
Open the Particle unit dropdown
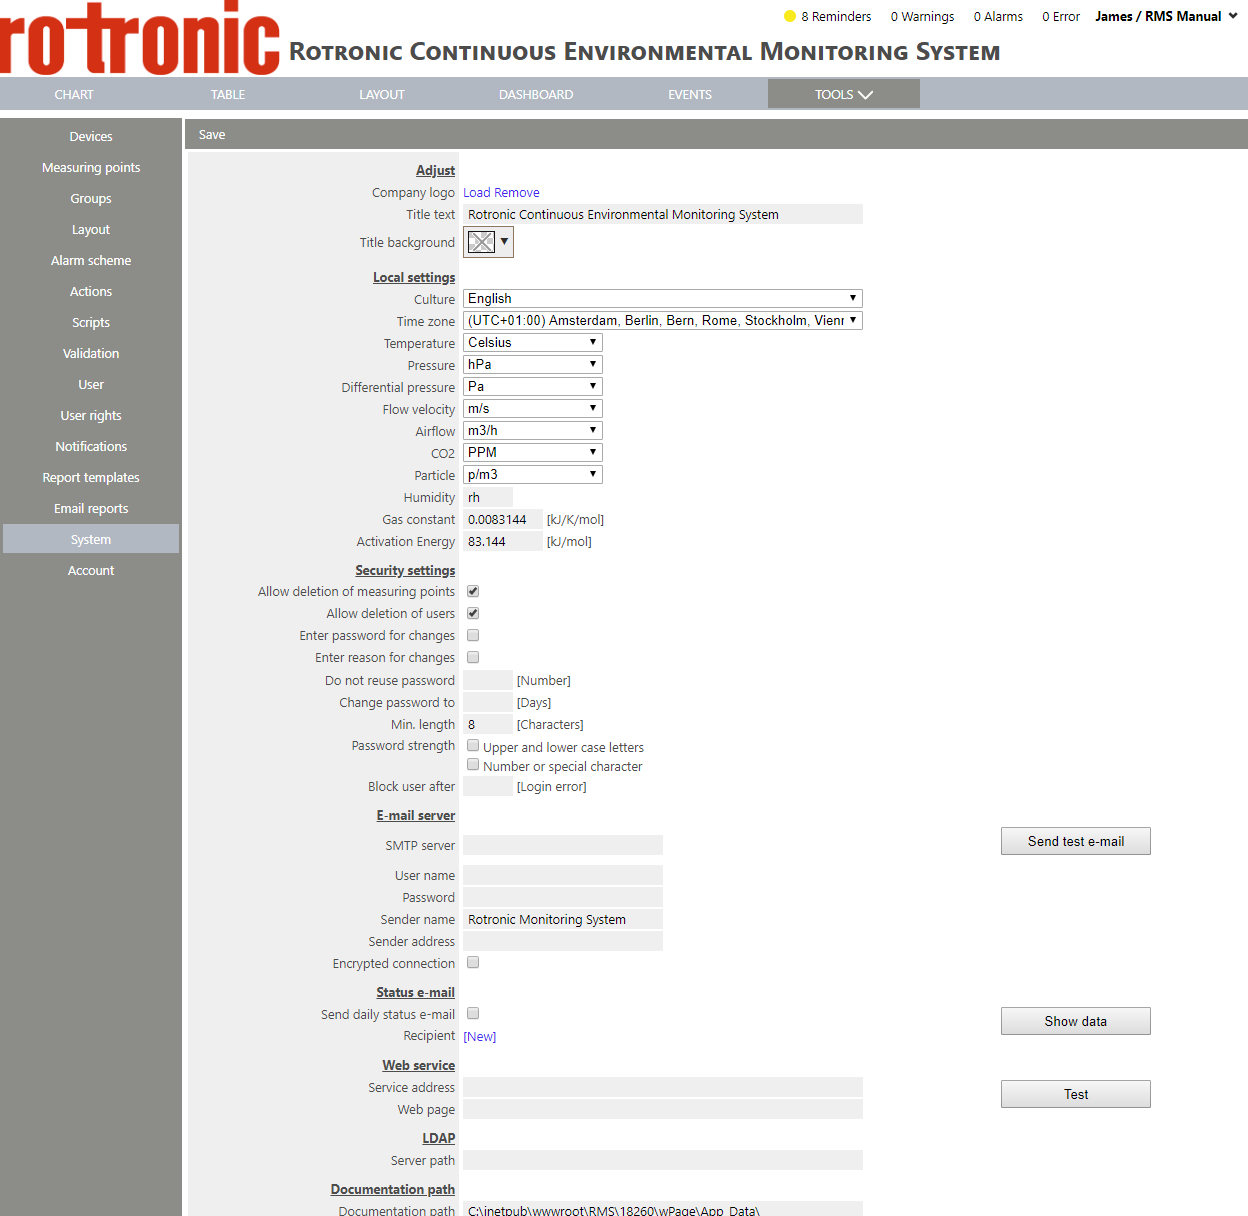[532, 474]
